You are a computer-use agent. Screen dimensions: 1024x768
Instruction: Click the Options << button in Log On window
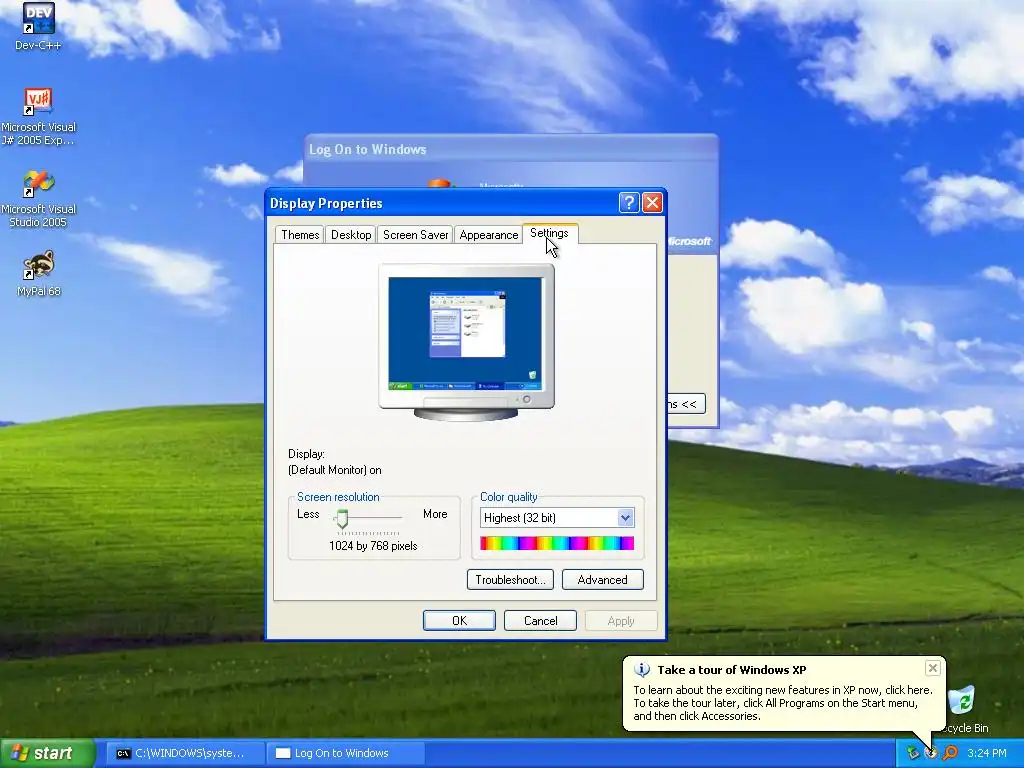click(686, 404)
